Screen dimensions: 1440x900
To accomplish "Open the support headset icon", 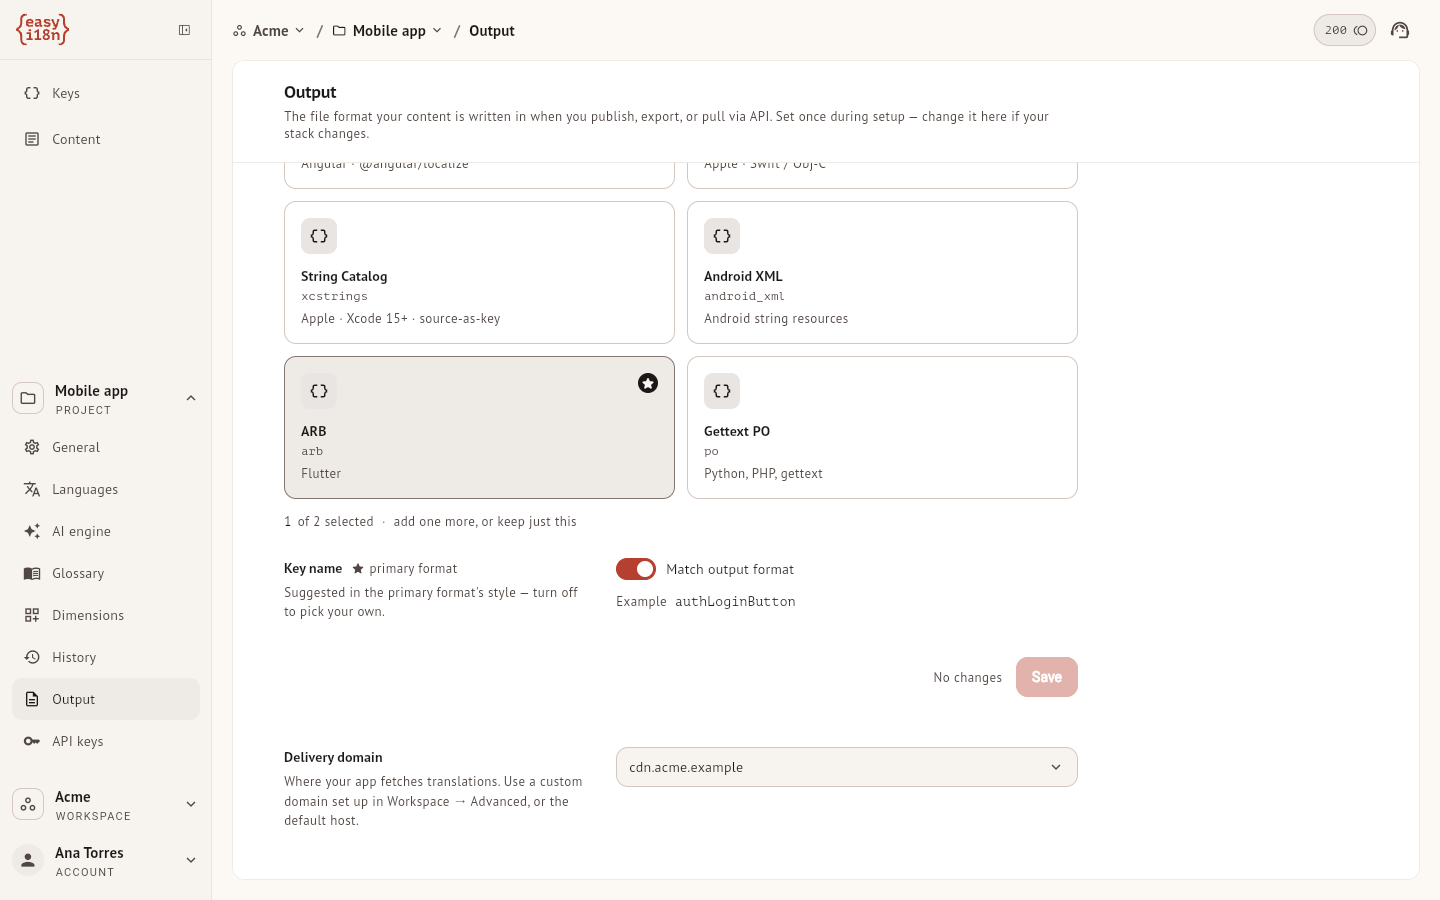I will tap(1400, 30).
